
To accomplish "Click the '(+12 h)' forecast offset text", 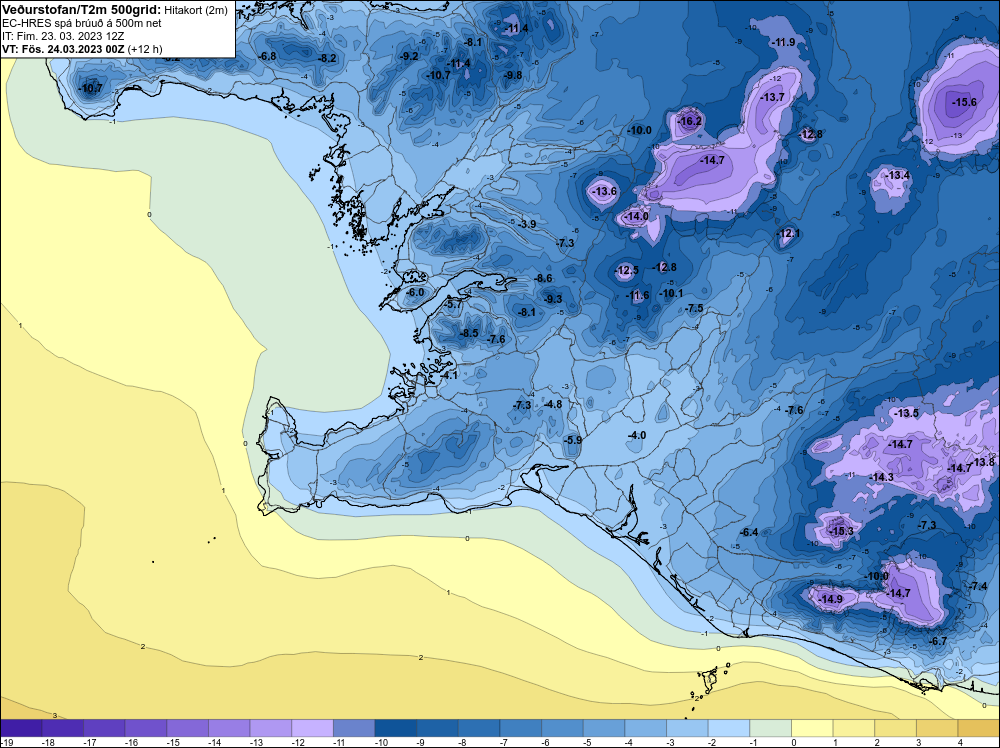I will click(145, 49).
